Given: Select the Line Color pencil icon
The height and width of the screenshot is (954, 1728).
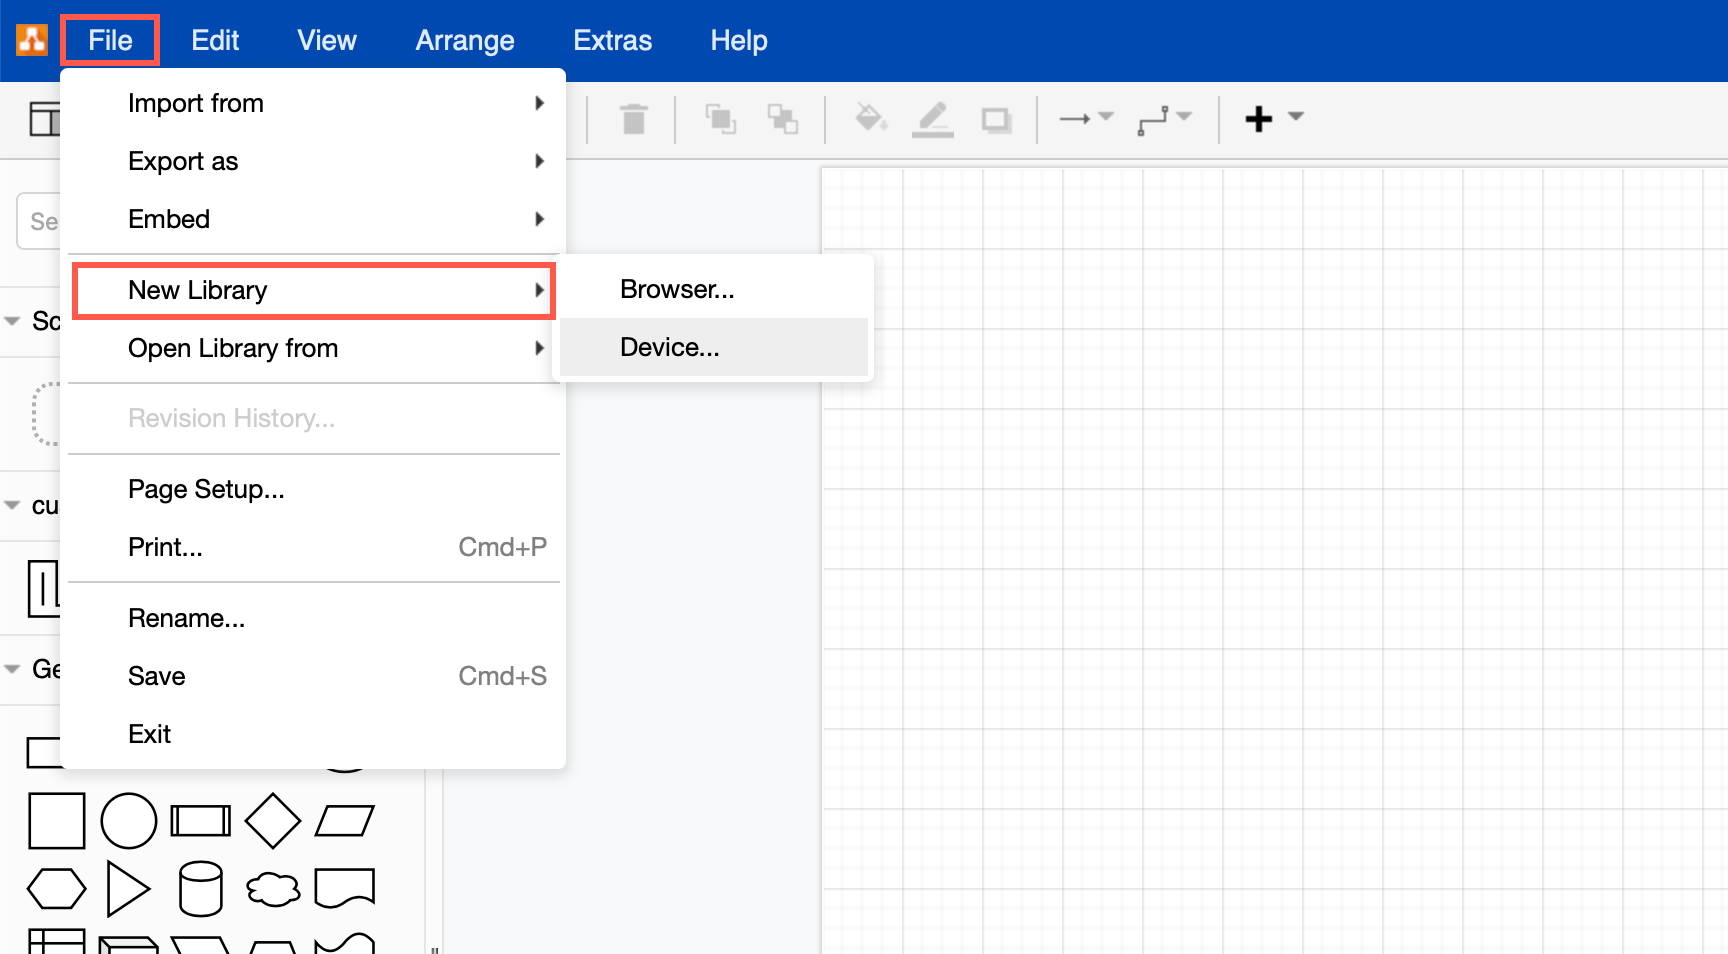Looking at the screenshot, I should (933, 119).
